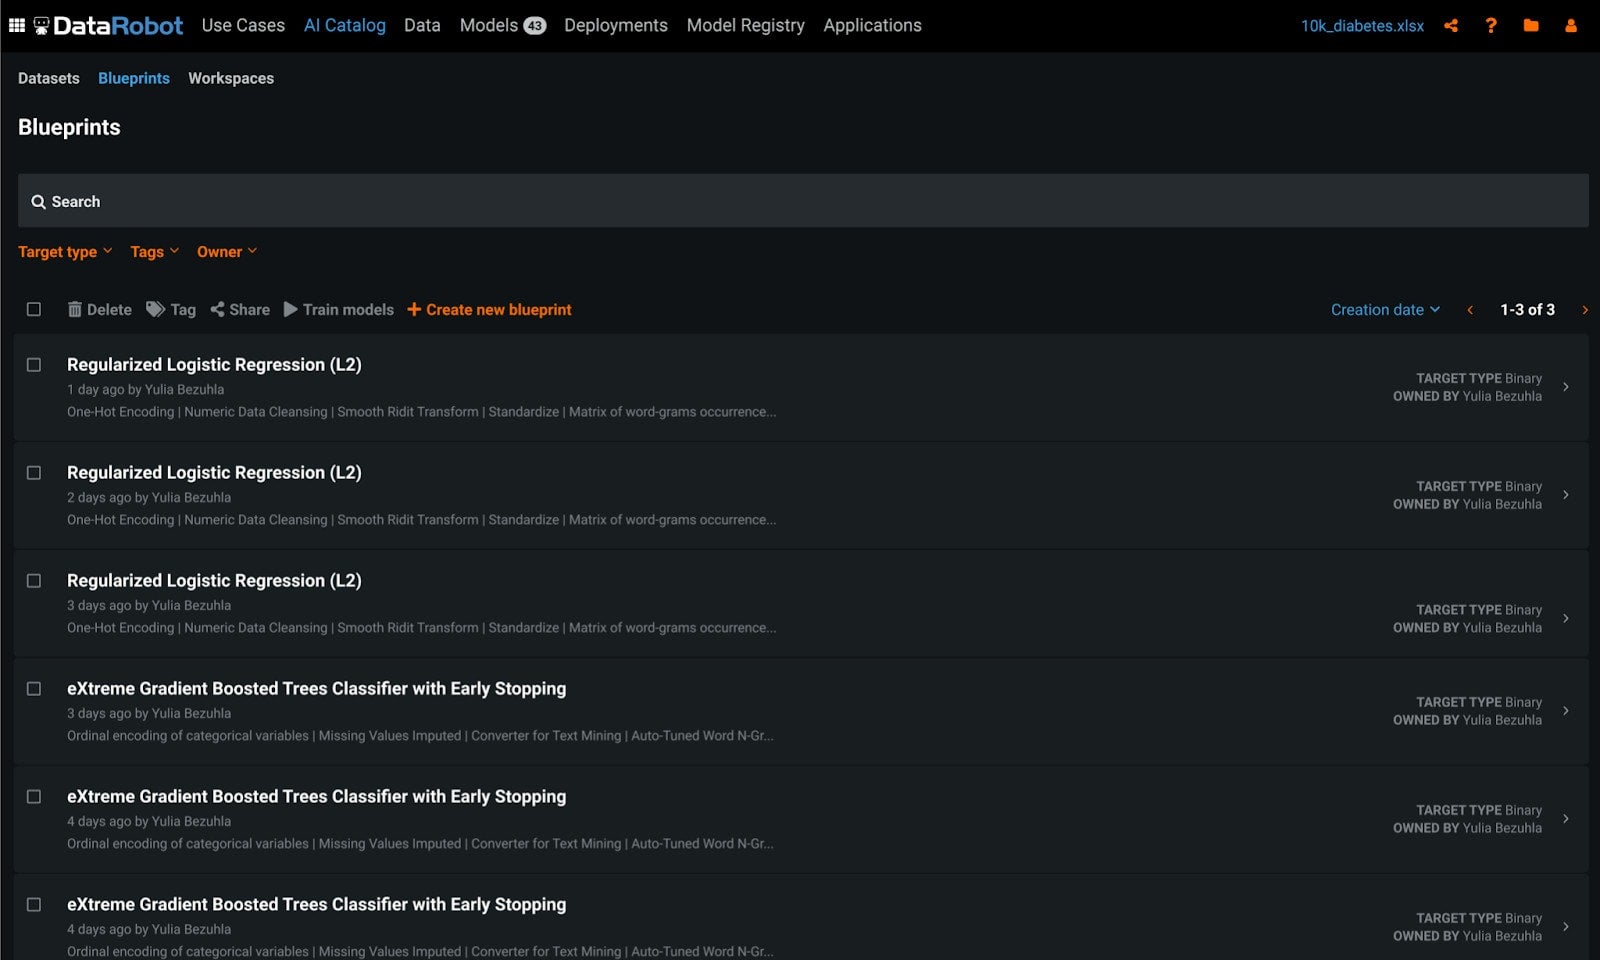Open Data in top navigation
This screenshot has height=960, width=1600.
pos(422,25)
